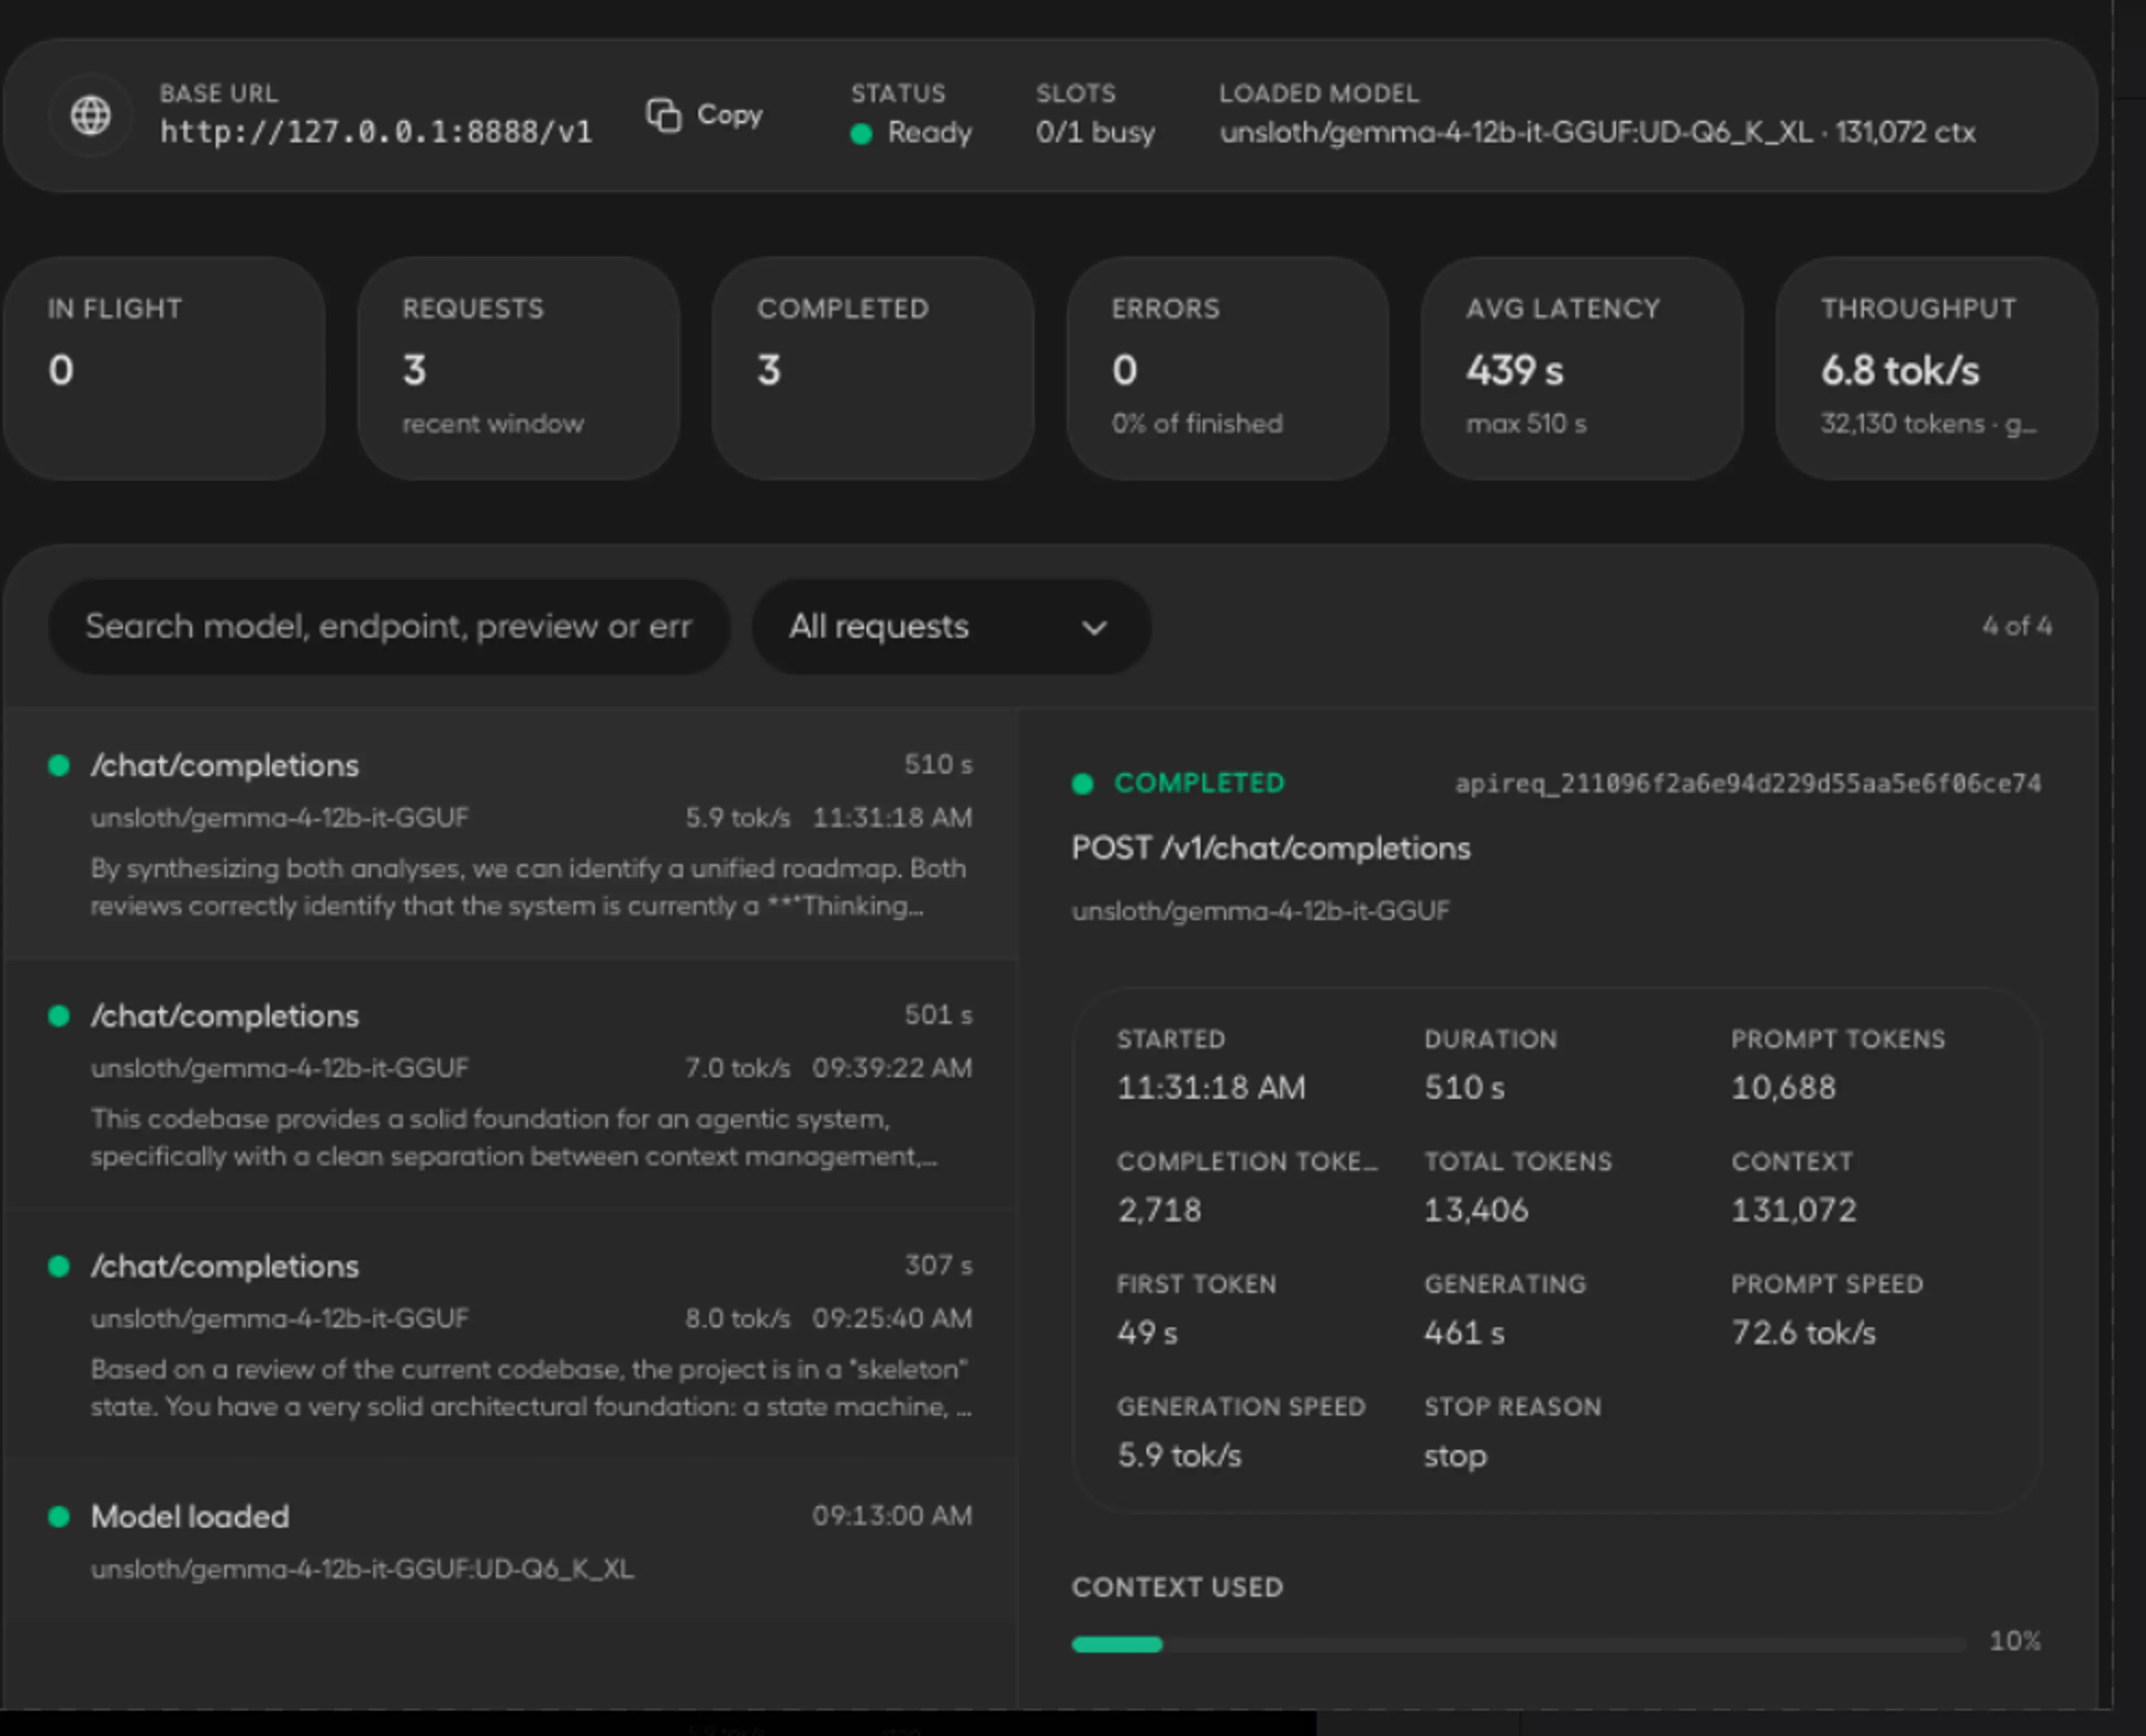The image size is (2146, 1736).
Task: Click green status dot of 11:31:18 AM request
Action: 59,766
